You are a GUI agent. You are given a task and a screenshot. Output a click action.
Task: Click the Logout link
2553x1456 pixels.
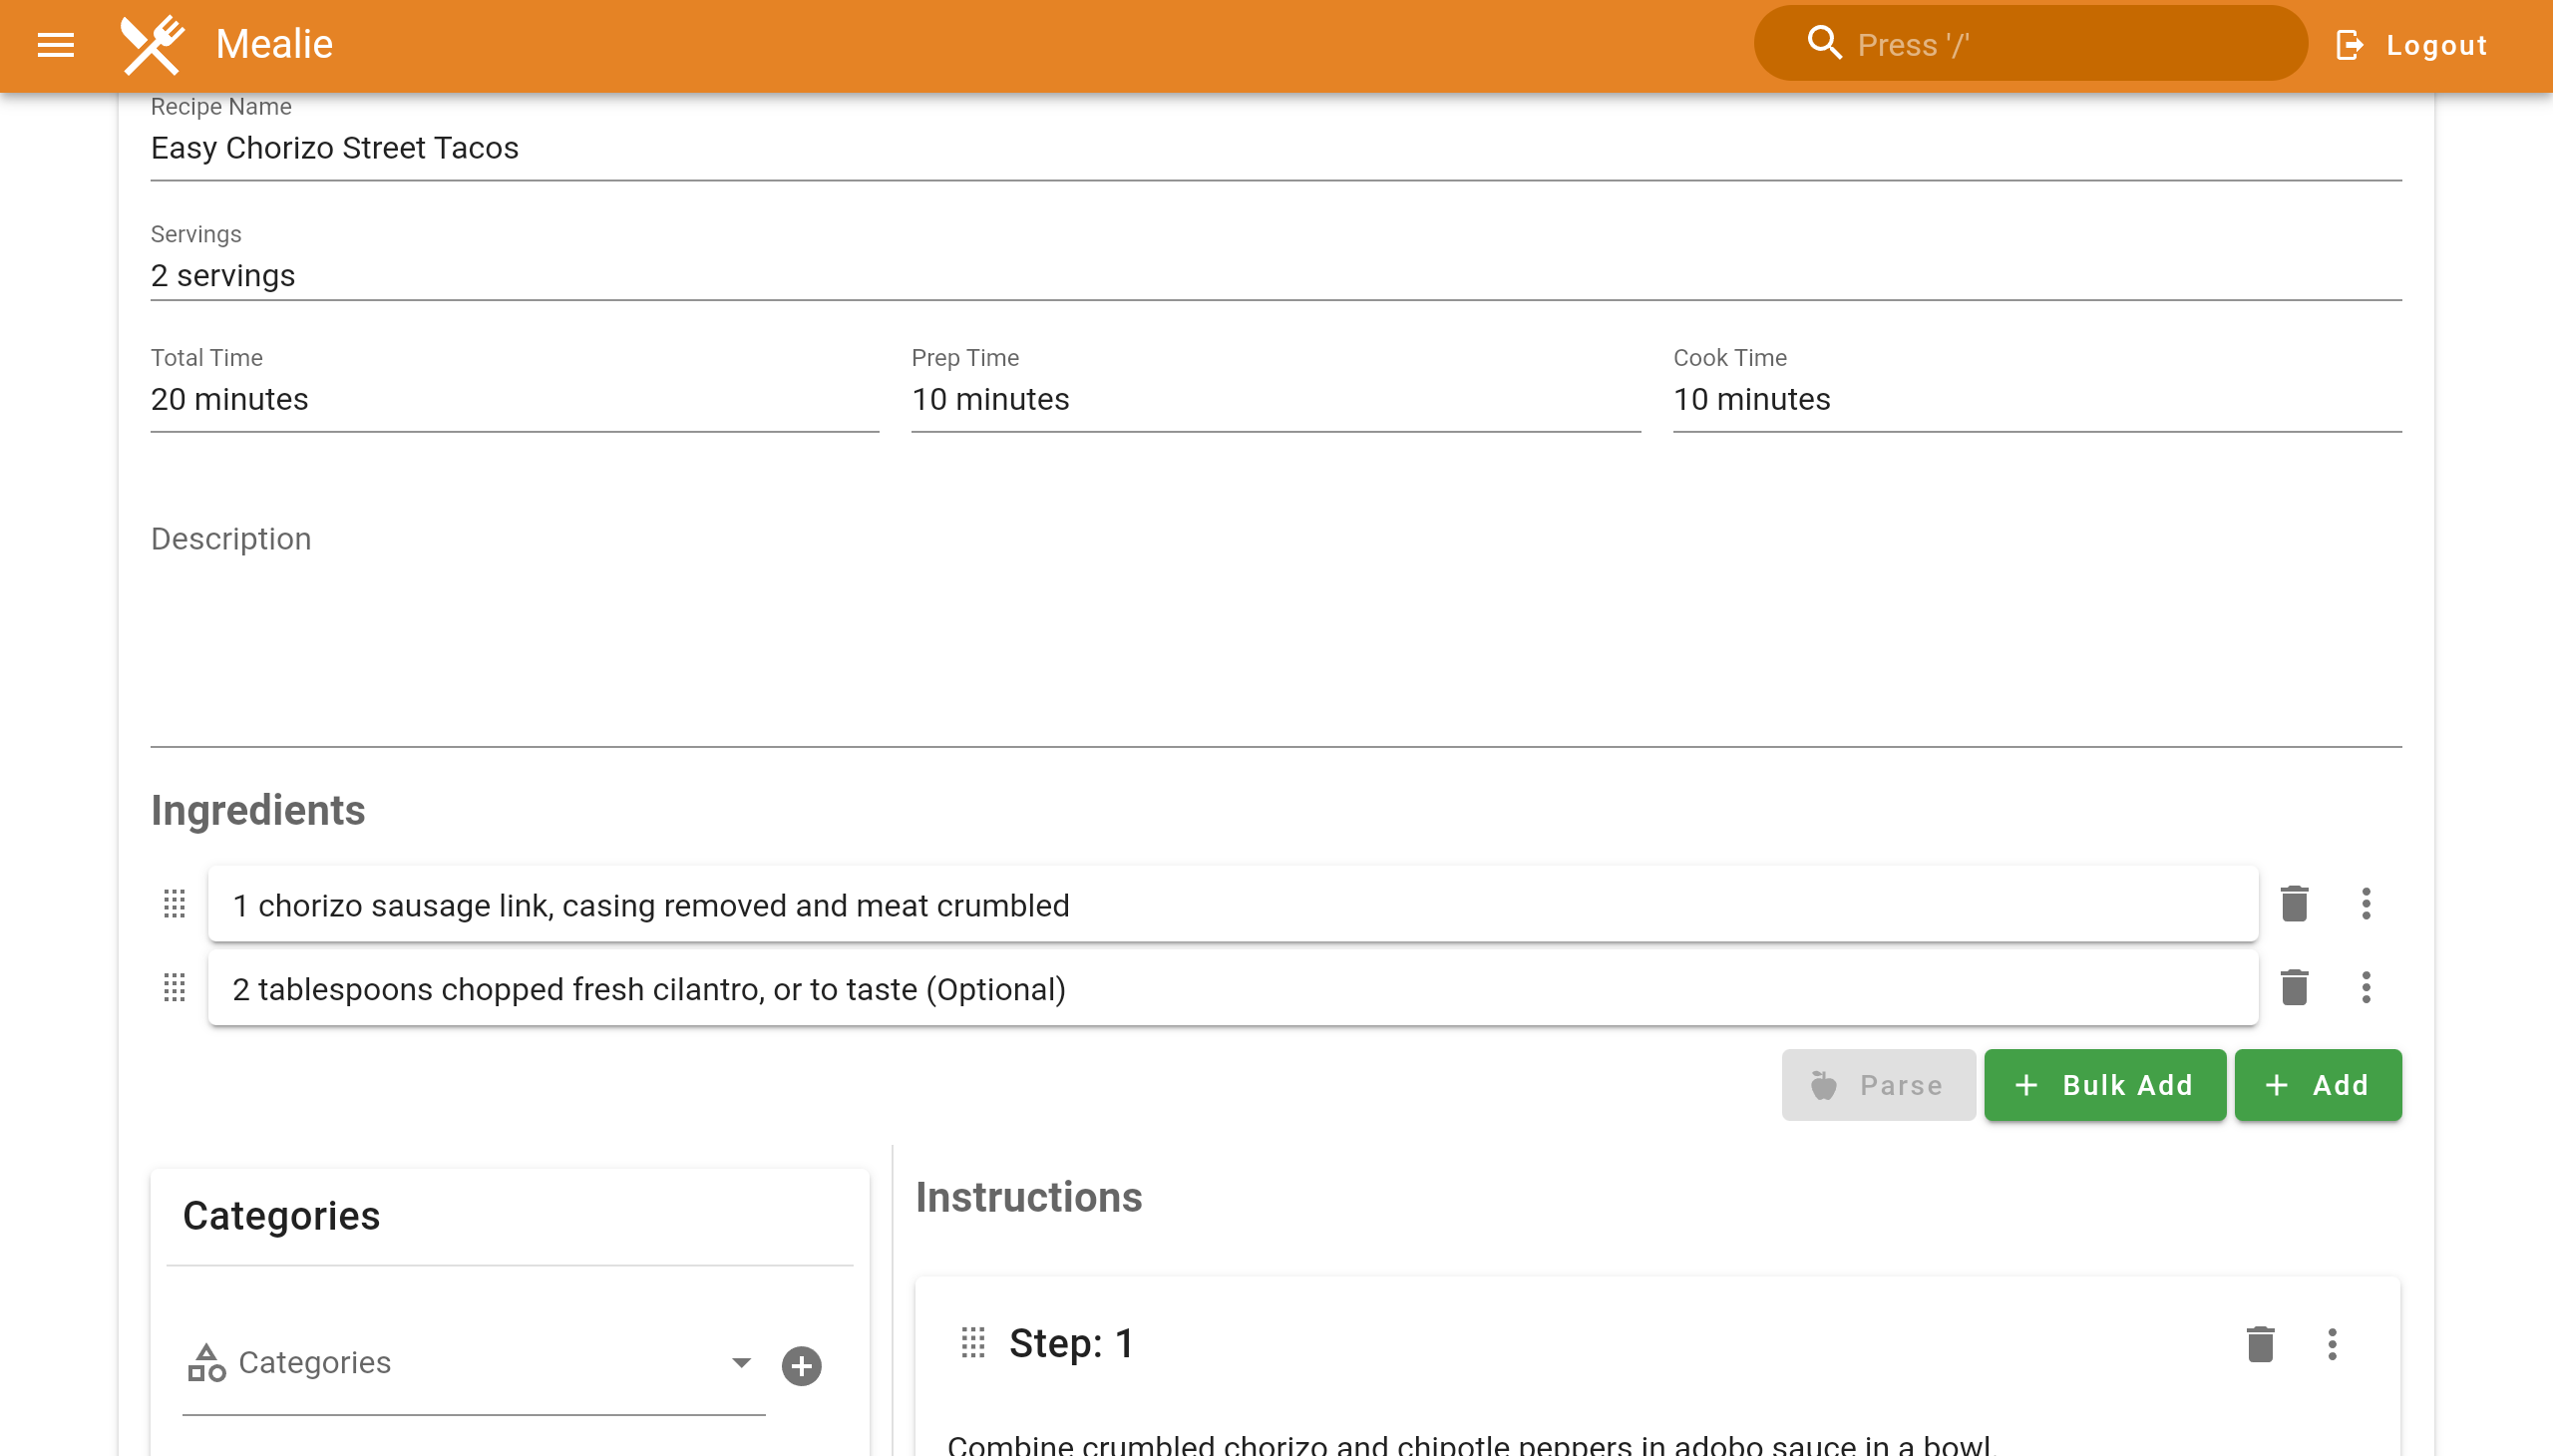point(2411,45)
